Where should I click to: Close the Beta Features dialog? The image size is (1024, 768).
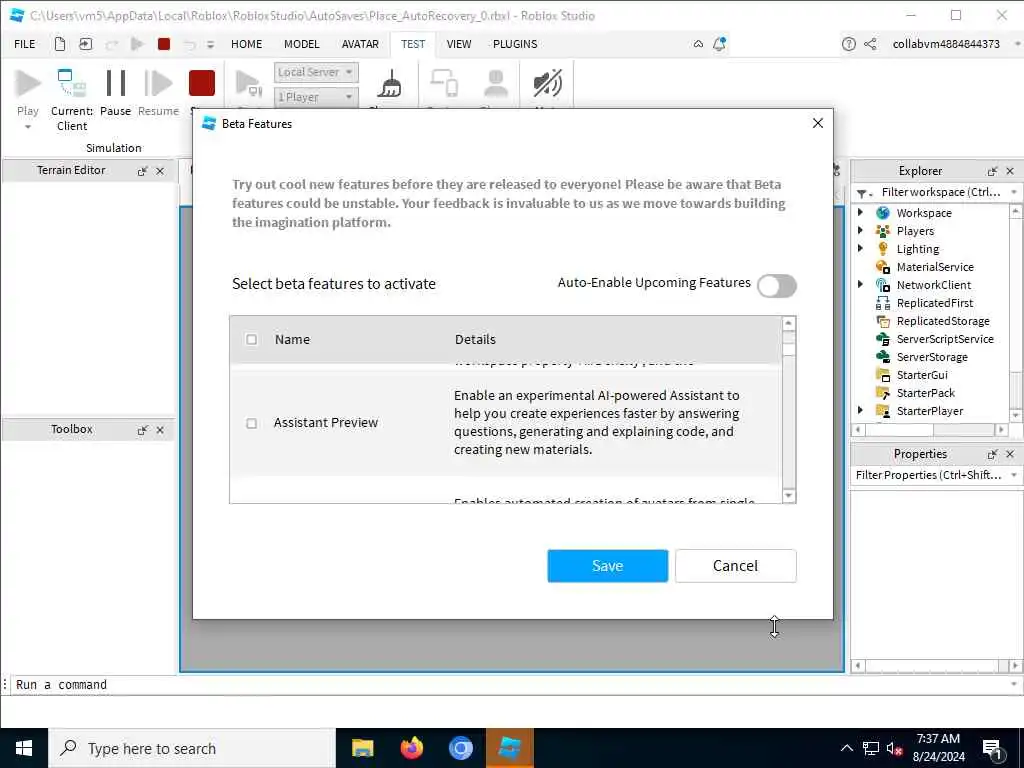point(818,123)
